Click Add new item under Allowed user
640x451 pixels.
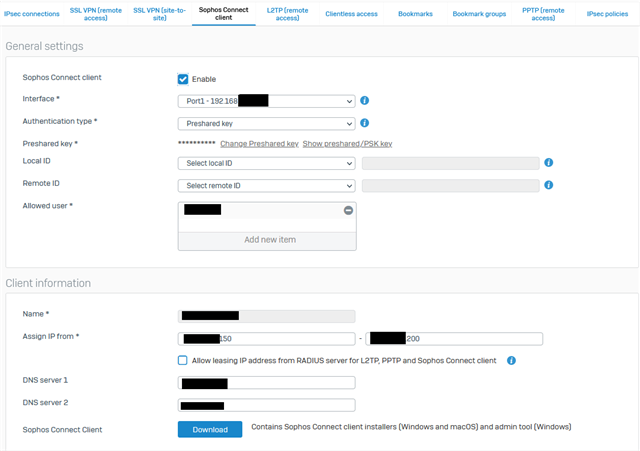point(267,241)
